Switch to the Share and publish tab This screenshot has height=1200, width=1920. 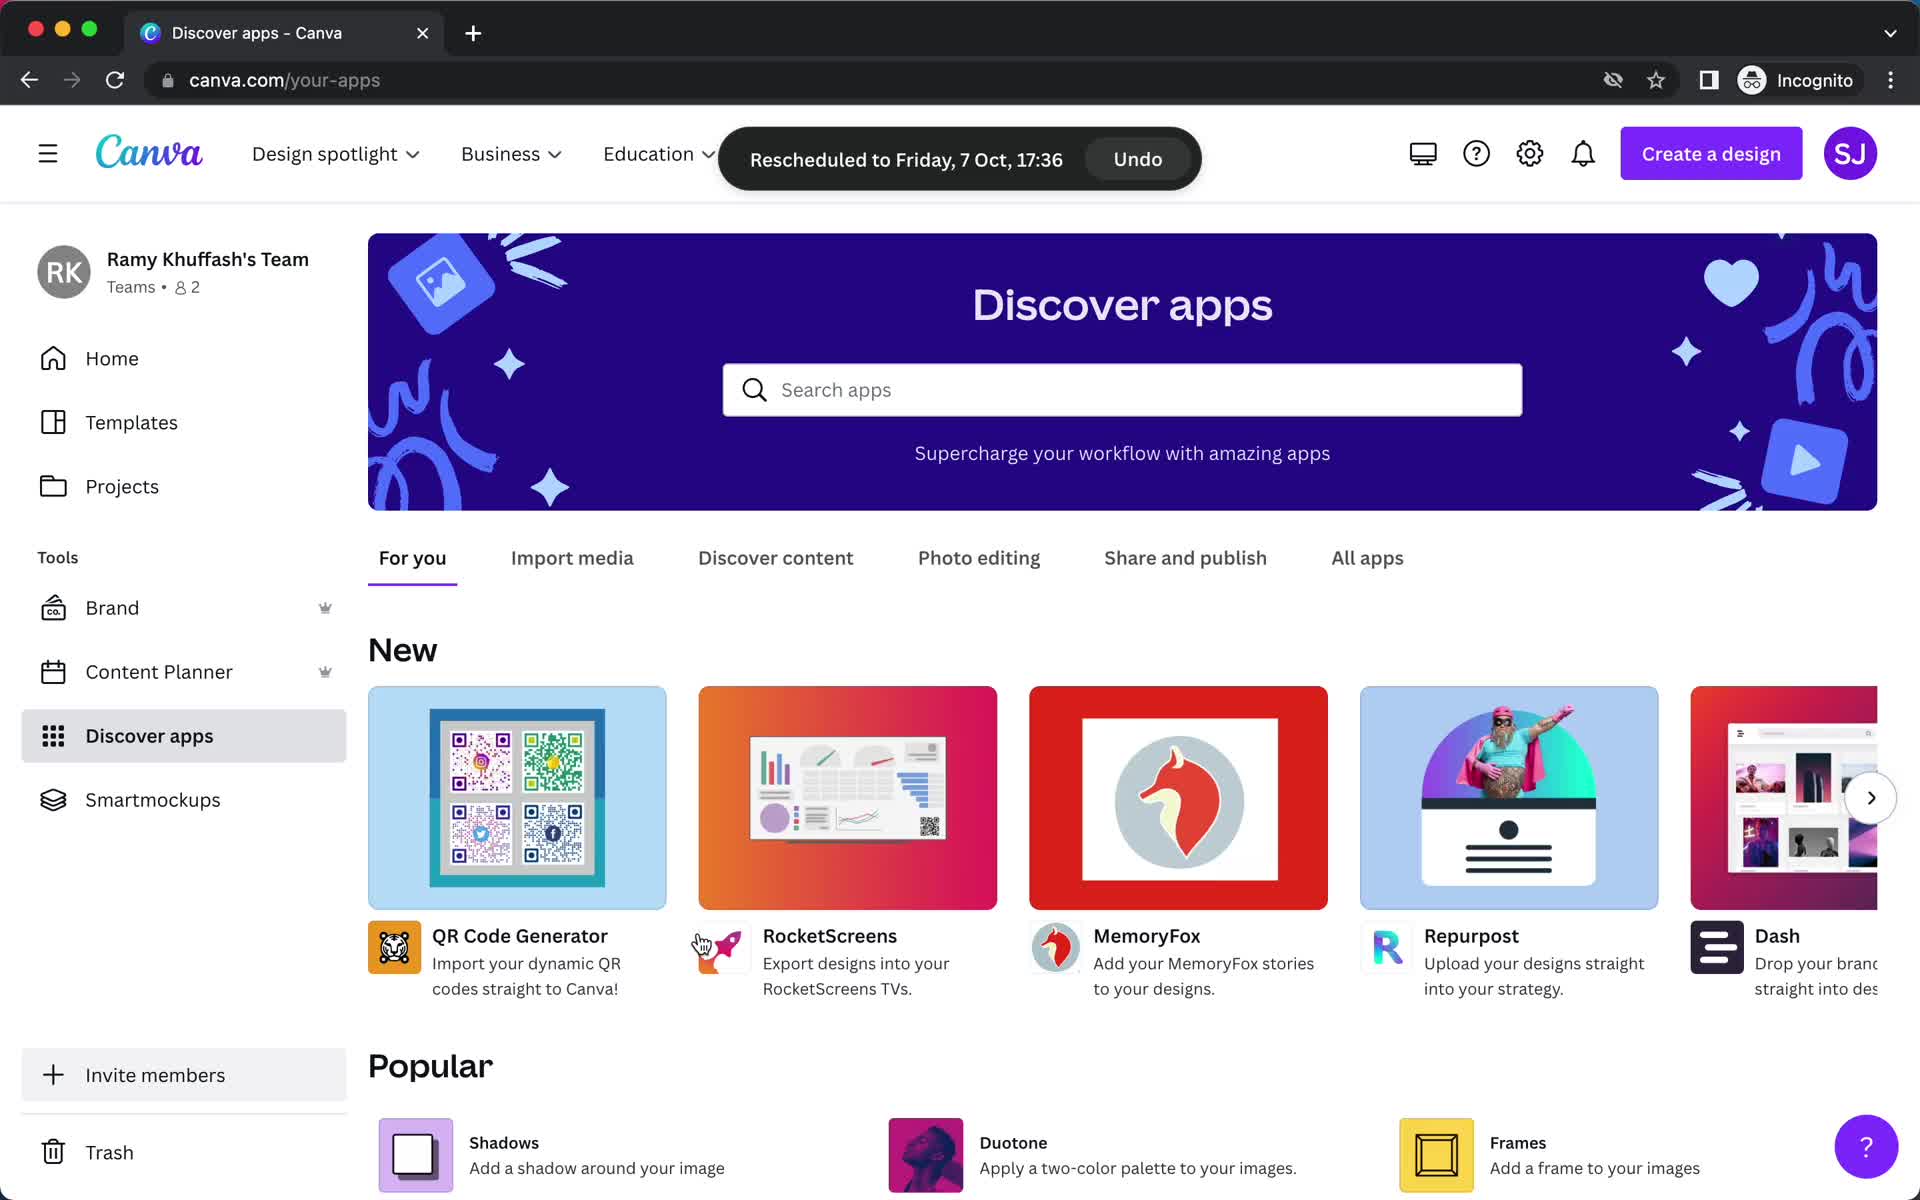tap(1185, 558)
